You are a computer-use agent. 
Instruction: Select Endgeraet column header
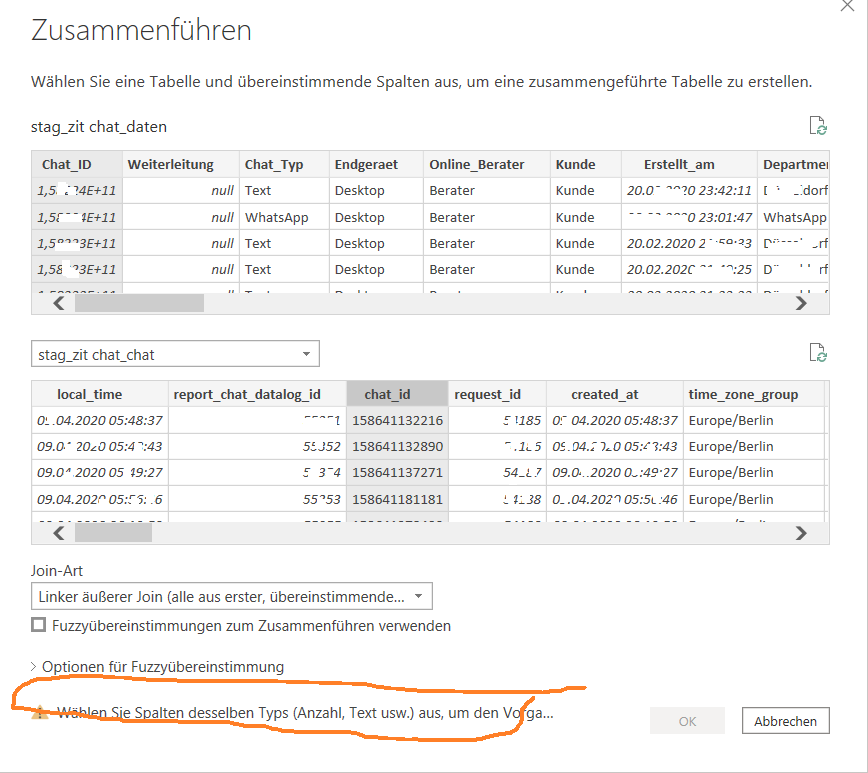376,164
